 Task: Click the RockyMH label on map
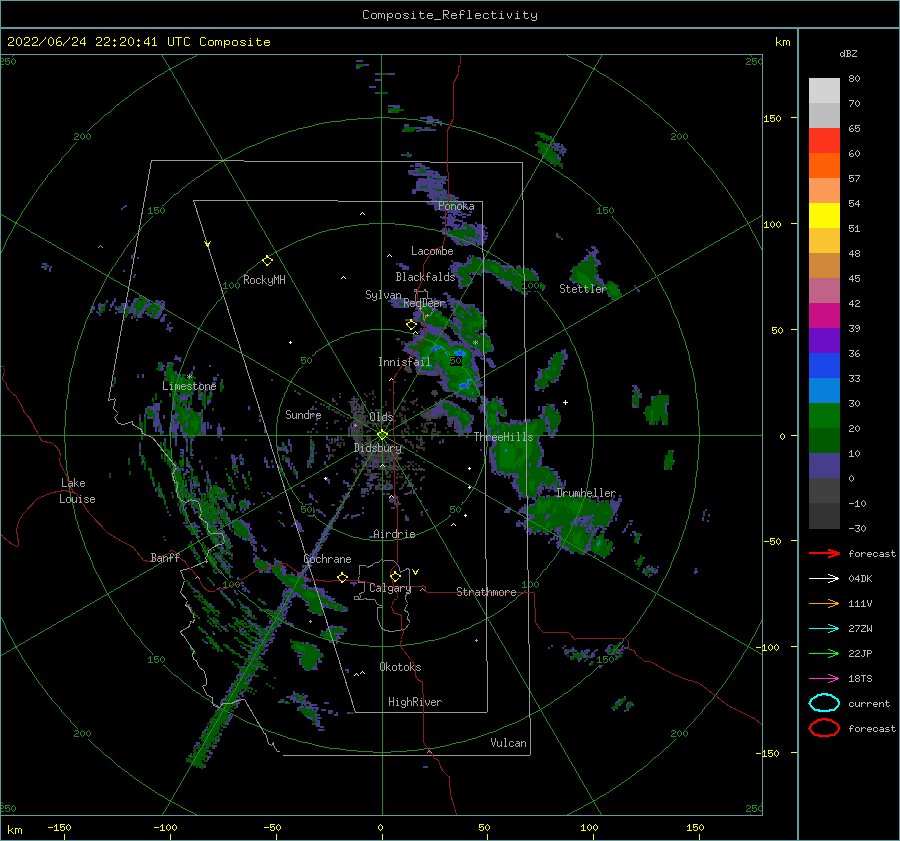click(264, 280)
